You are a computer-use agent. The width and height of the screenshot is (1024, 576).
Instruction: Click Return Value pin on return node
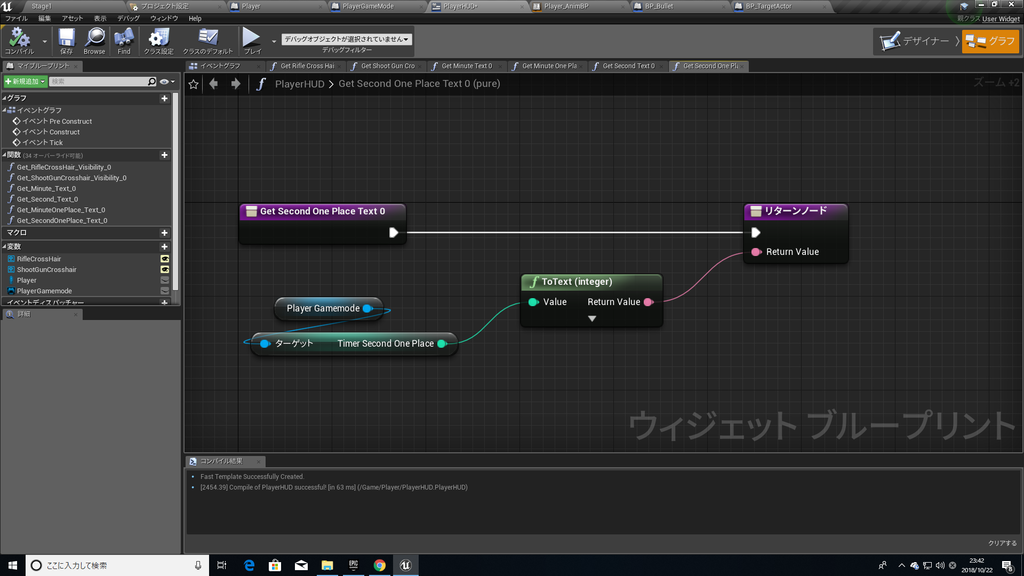click(x=756, y=251)
